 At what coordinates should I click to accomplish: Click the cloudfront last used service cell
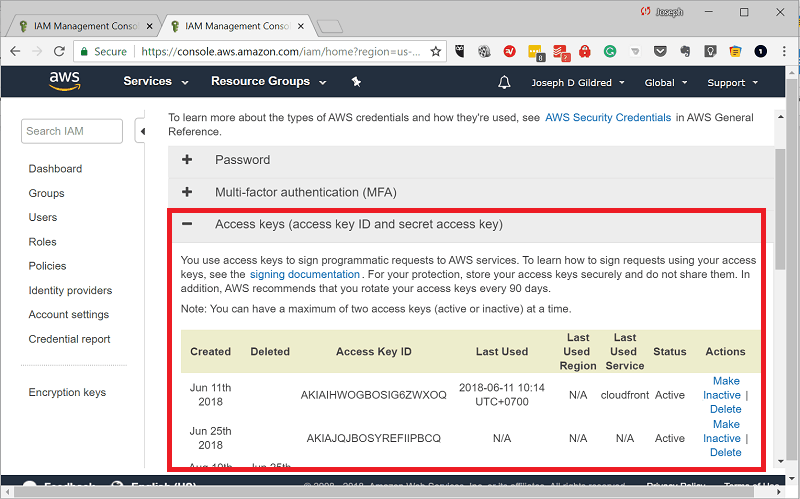[x=624, y=395]
